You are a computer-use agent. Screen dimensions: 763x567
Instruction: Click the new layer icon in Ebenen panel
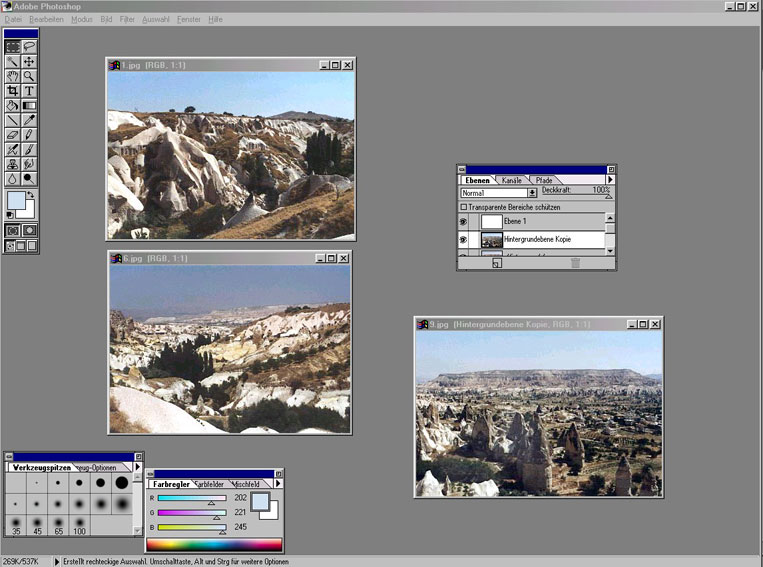497,263
